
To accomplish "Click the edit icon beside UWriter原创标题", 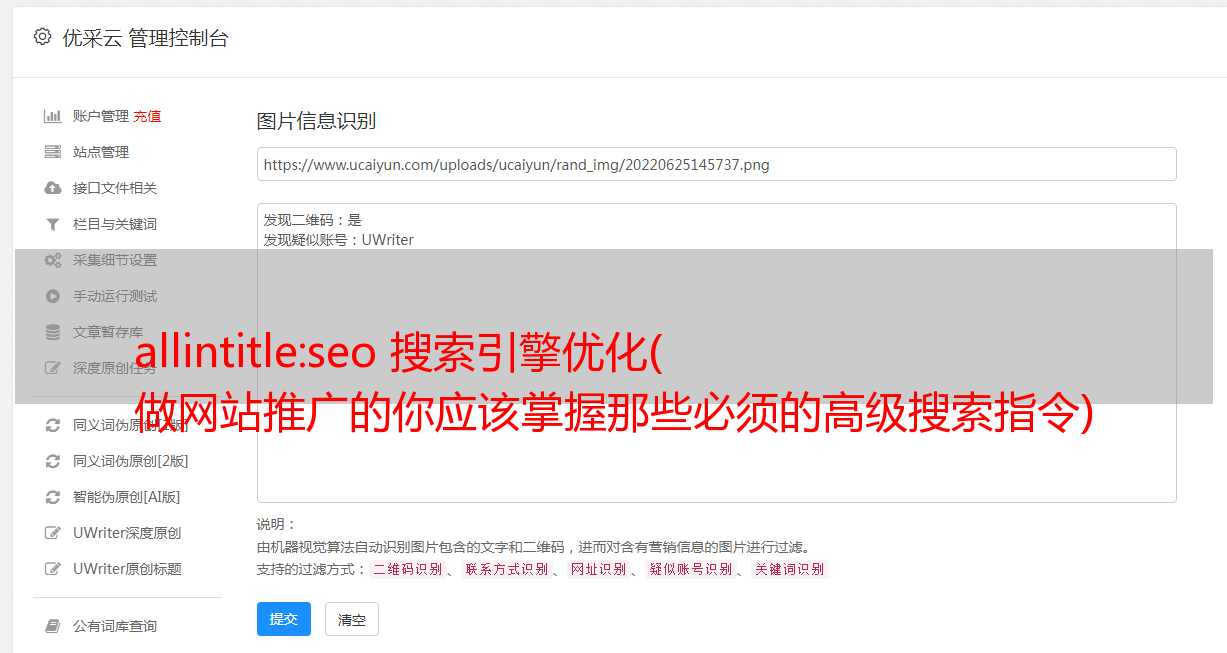I will click(53, 569).
